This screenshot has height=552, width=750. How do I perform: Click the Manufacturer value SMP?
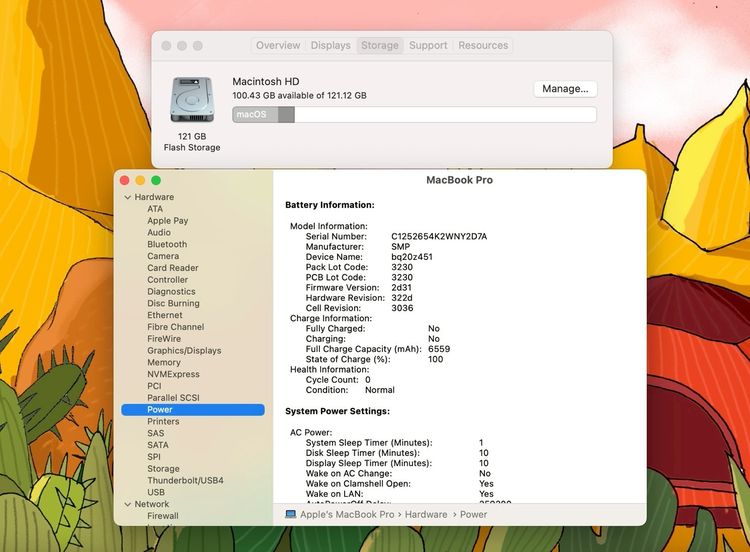(400, 247)
